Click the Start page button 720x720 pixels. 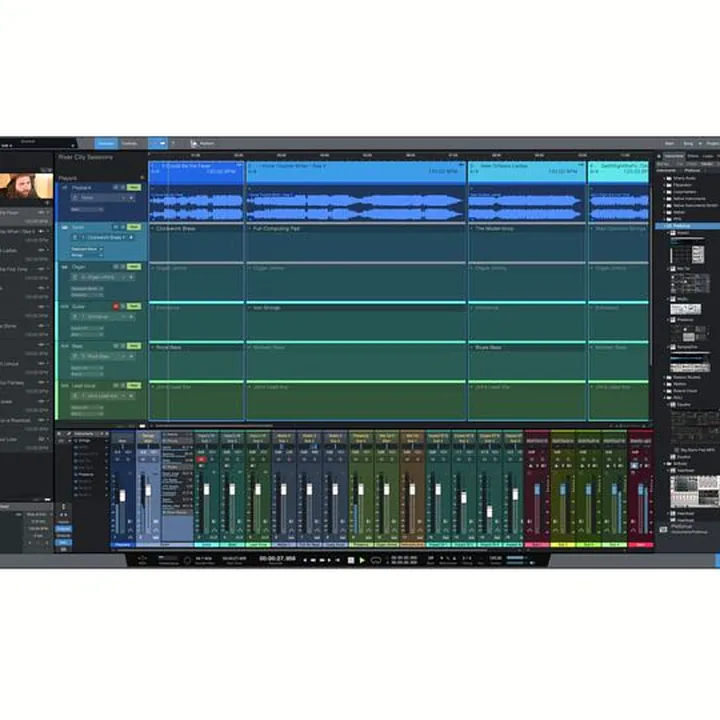click(x=669, y=144)
